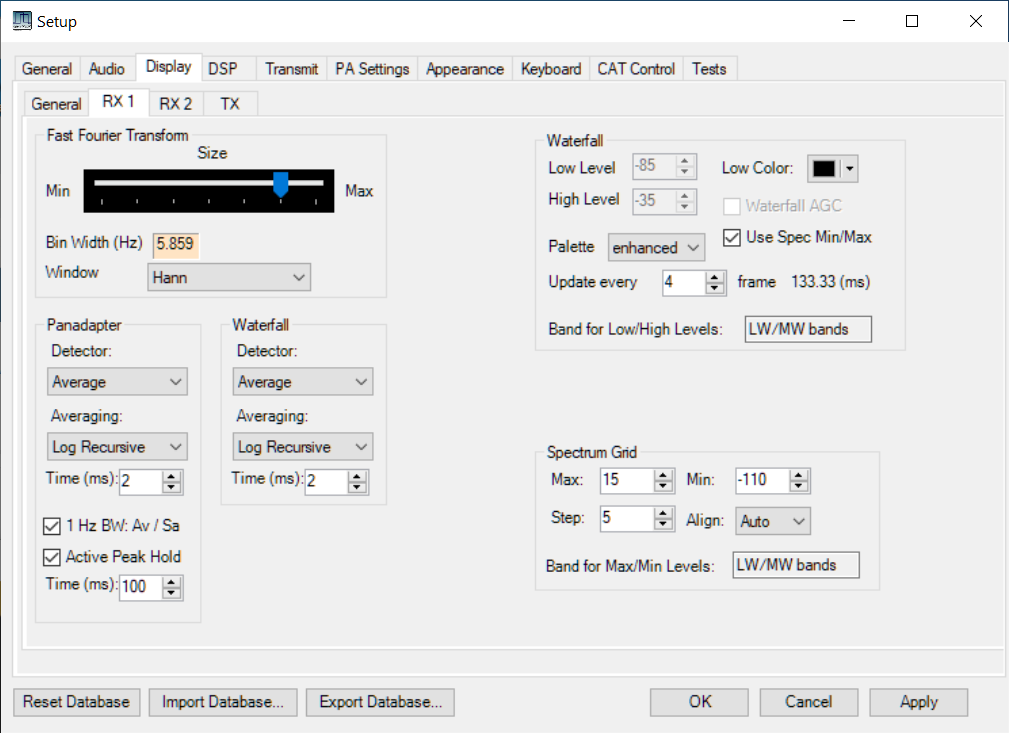Increase Spectrum Grid Min value spinner
This screenshot has width=1009, height=733.
point(799,475)
